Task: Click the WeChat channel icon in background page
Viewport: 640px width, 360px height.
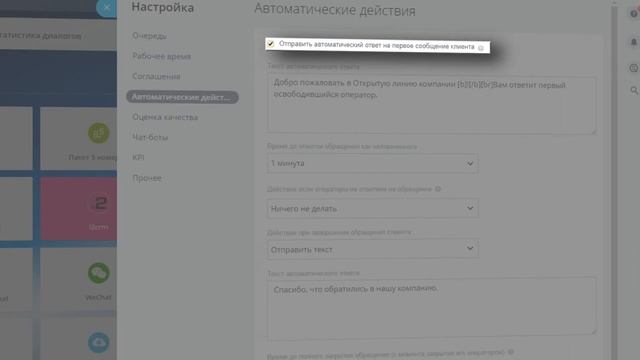Action: coord(98,273)
